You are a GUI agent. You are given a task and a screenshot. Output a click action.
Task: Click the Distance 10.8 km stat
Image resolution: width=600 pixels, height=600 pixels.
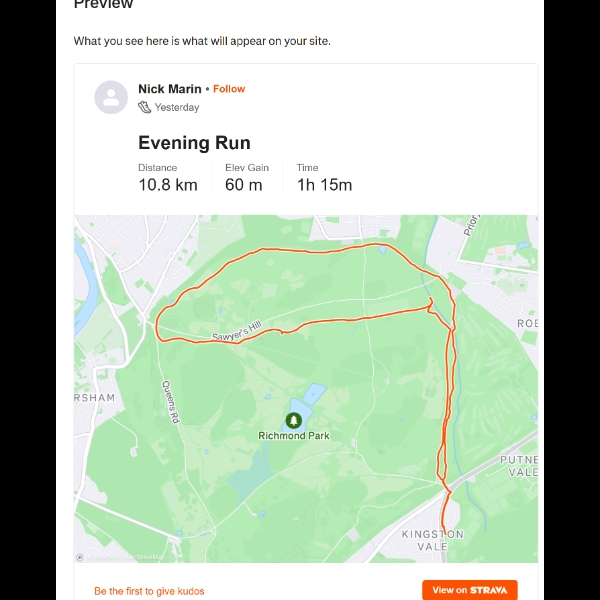click(x=168, y=178)
